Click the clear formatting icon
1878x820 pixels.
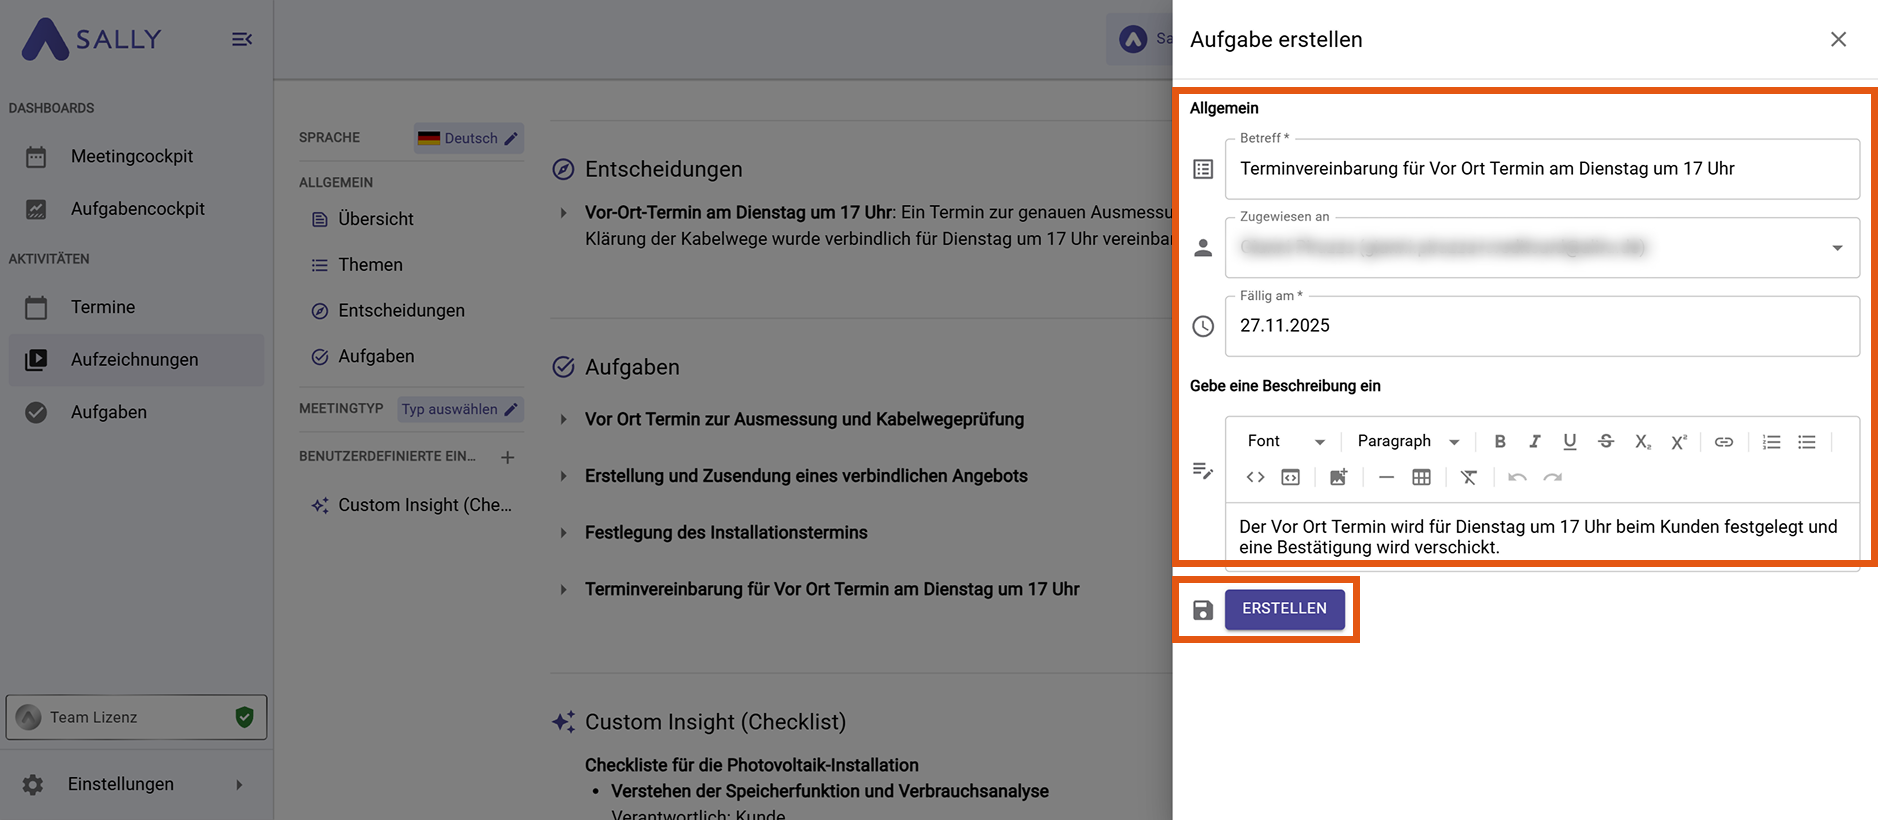click(x=1468, y=478)
